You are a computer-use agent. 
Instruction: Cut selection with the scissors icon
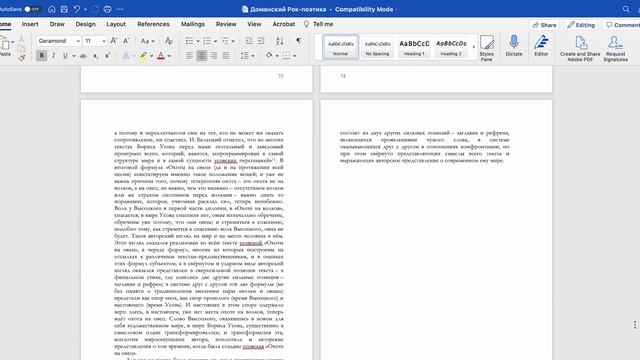point(21,39)
